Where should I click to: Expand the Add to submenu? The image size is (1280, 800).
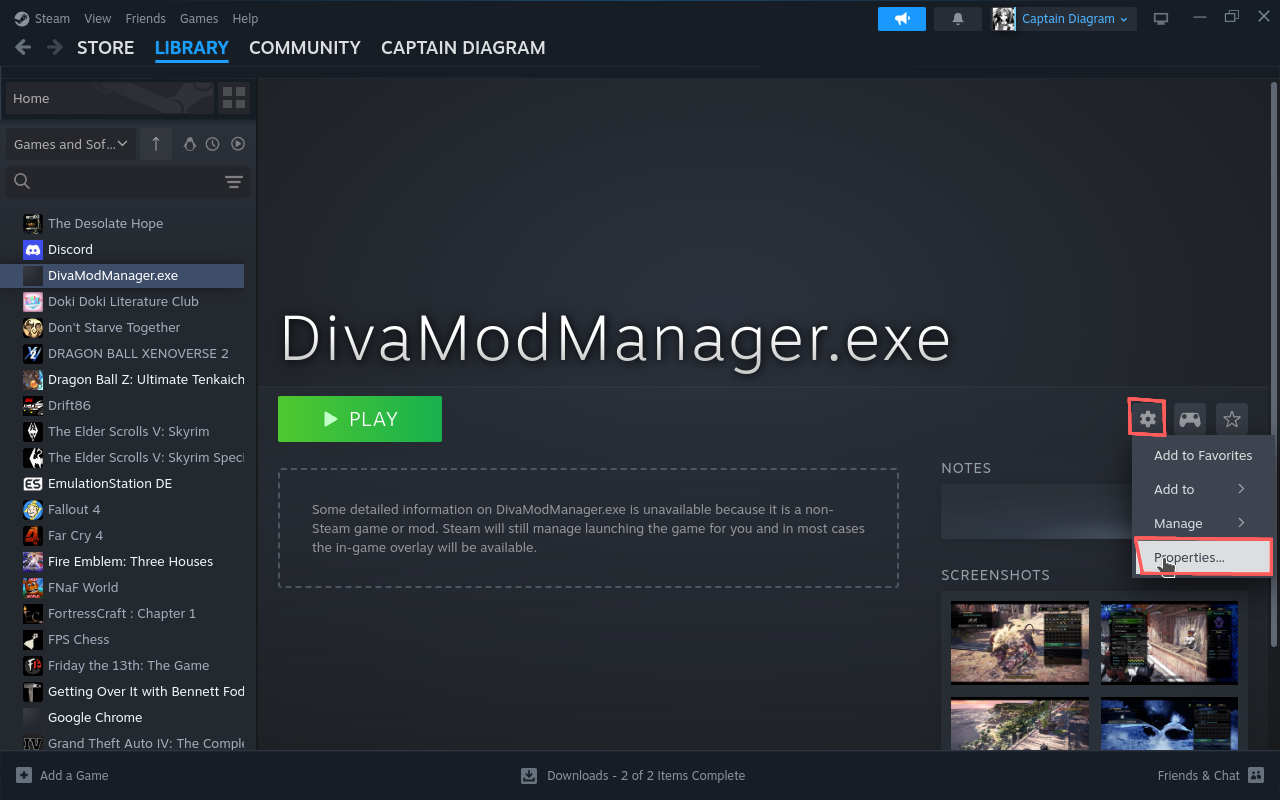tap(1203, 489)
